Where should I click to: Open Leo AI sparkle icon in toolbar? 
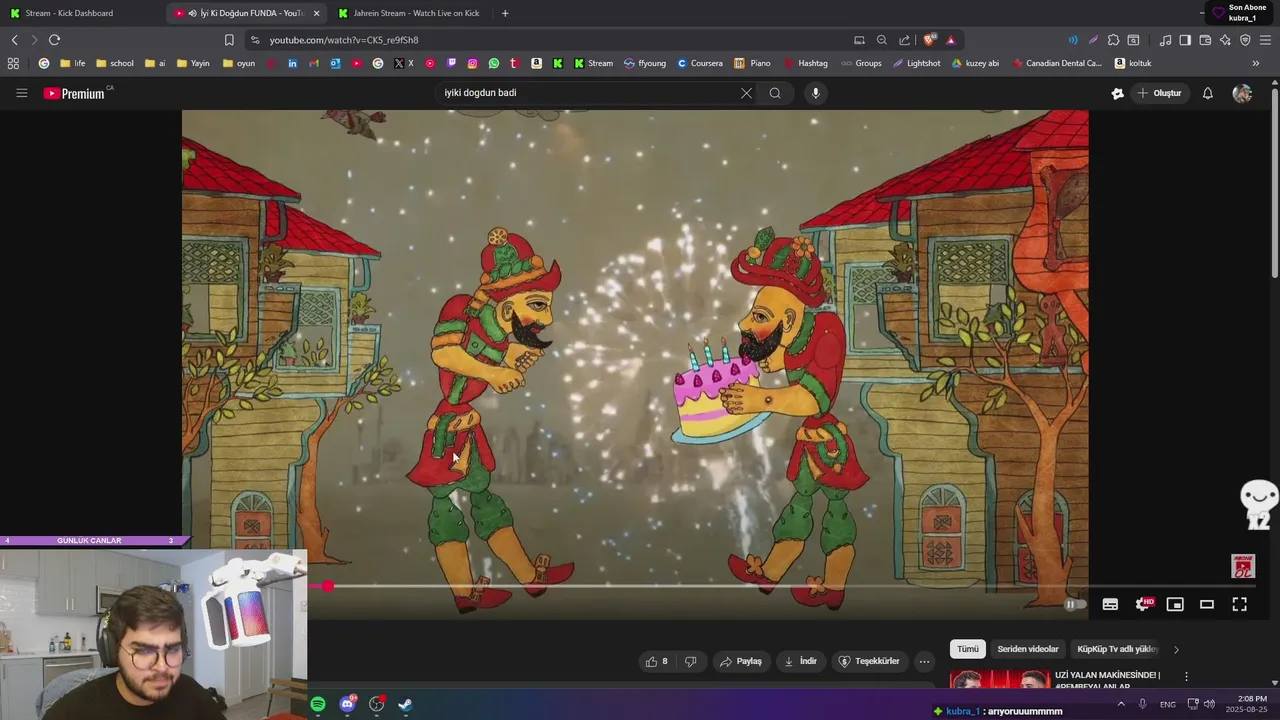coord(1225,40)
